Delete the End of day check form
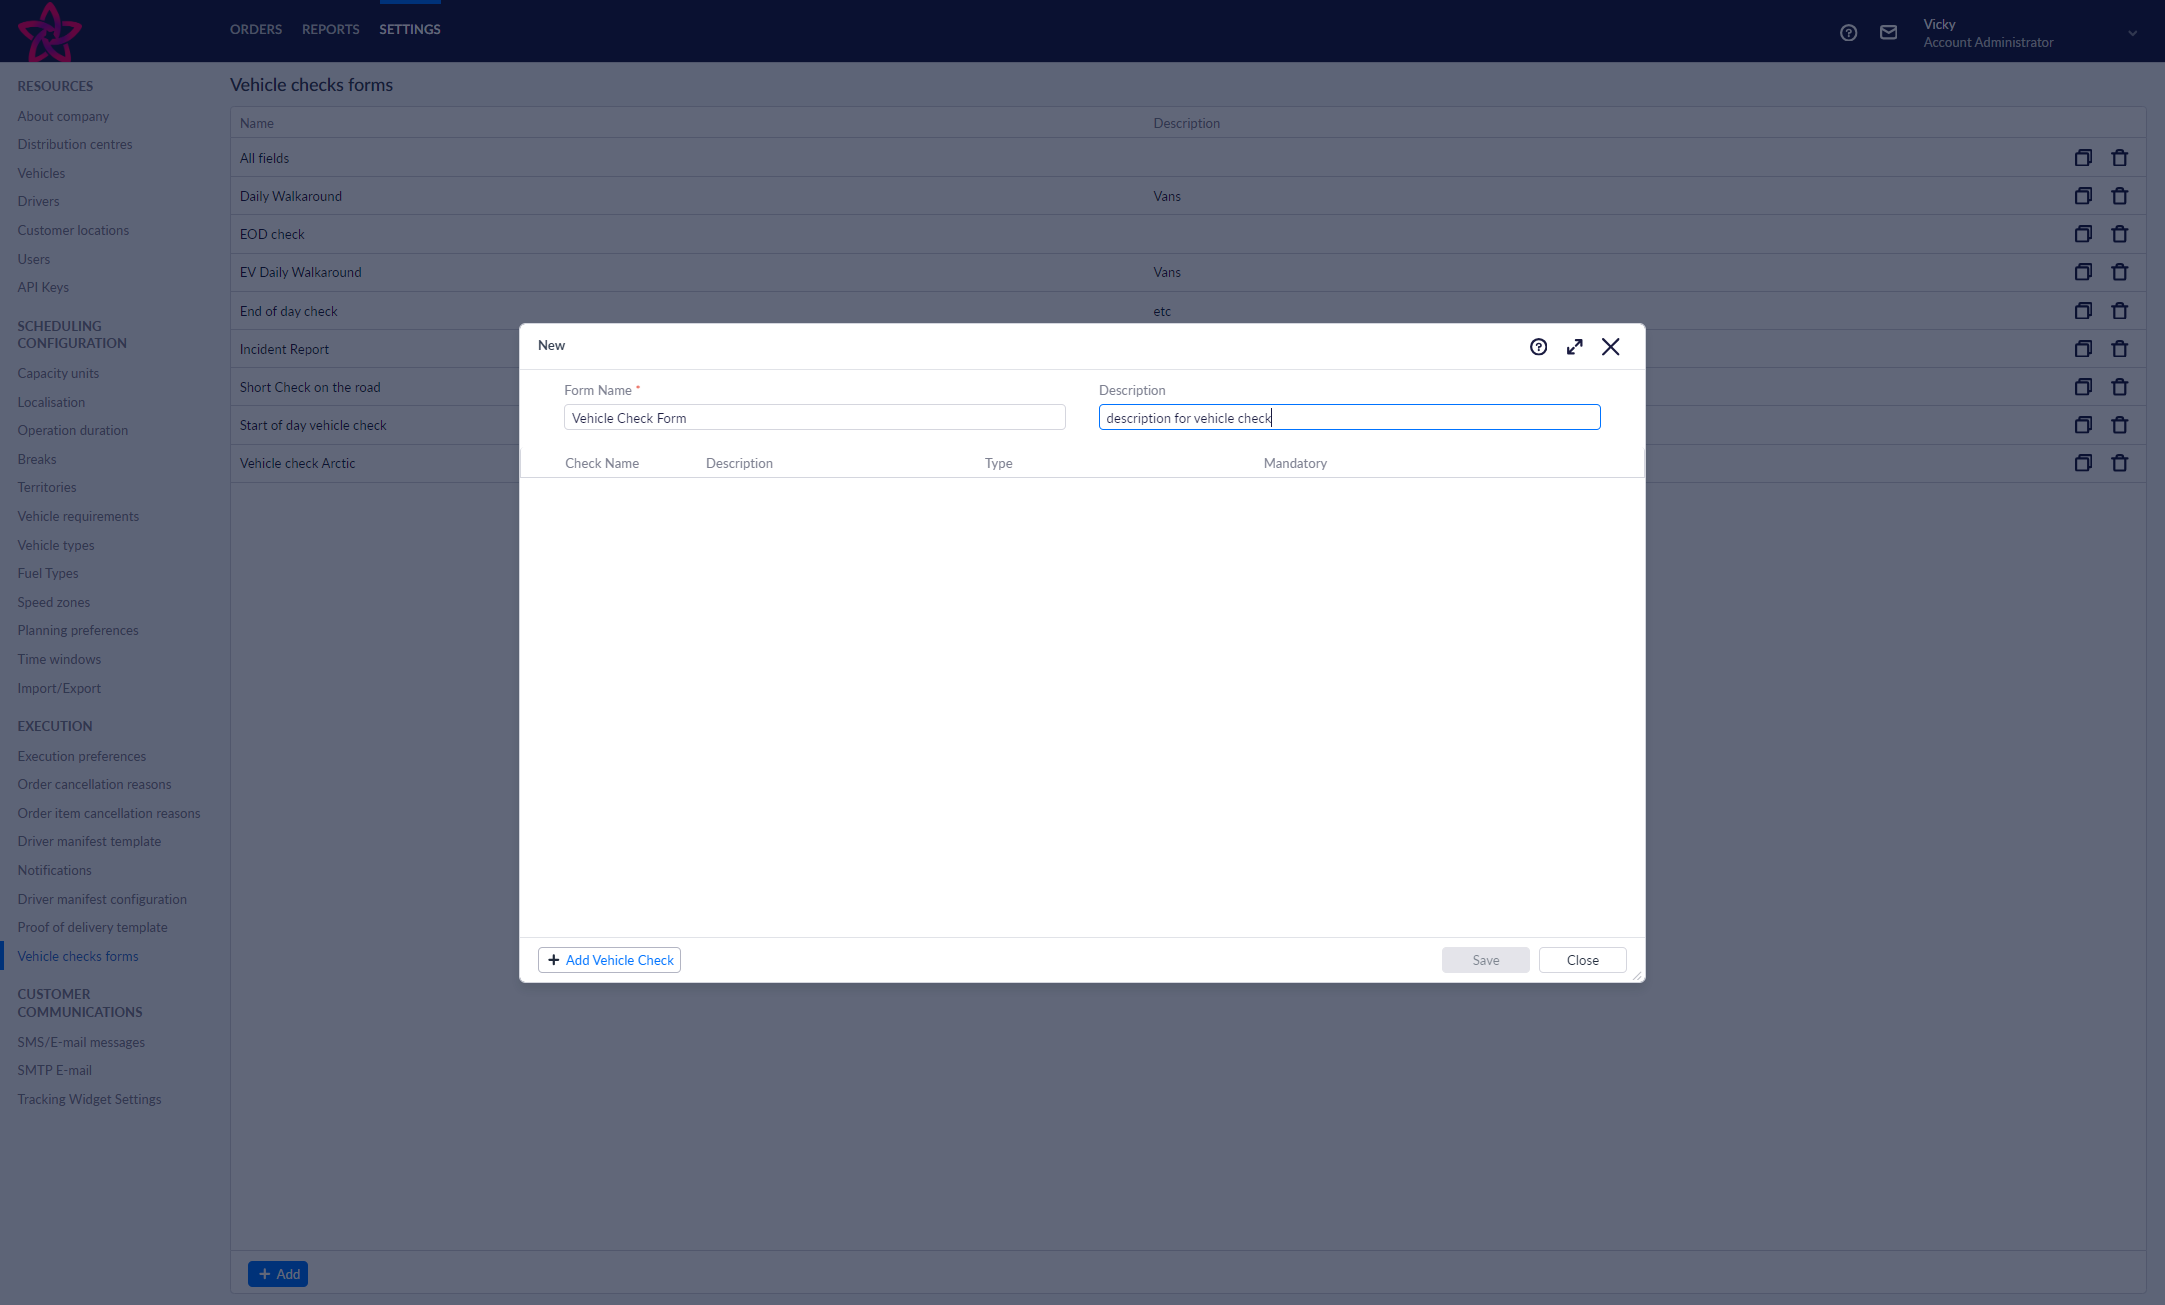Image resolution: width=2165 pixels, height=1305 pixels. (2119, 311)
